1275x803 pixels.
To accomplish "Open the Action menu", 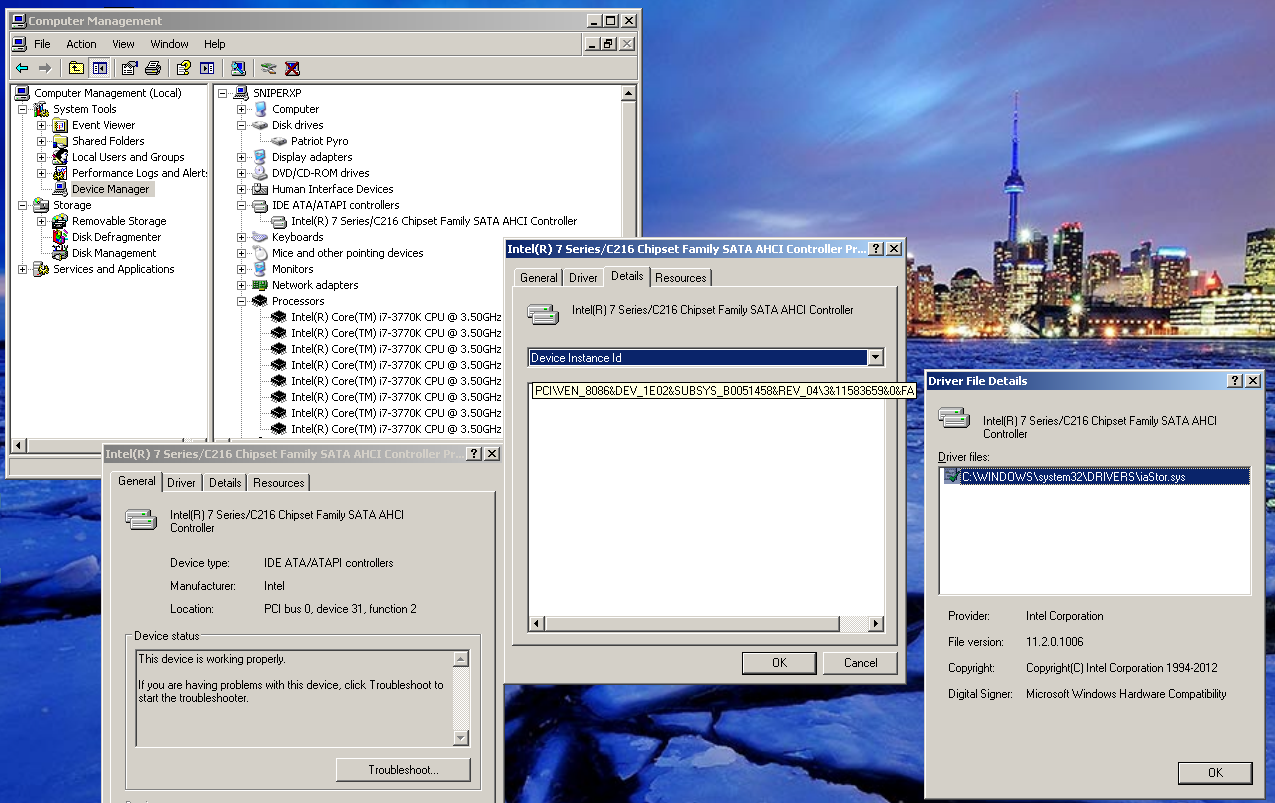I will (x=81, y=44).
